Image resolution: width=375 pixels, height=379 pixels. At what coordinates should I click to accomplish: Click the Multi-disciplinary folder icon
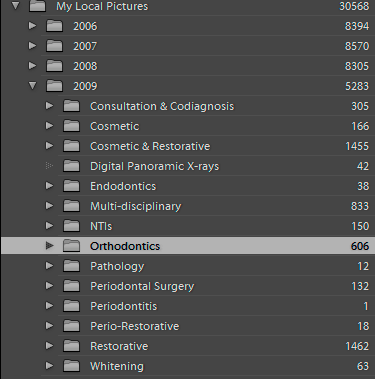[x=71, y=206]
